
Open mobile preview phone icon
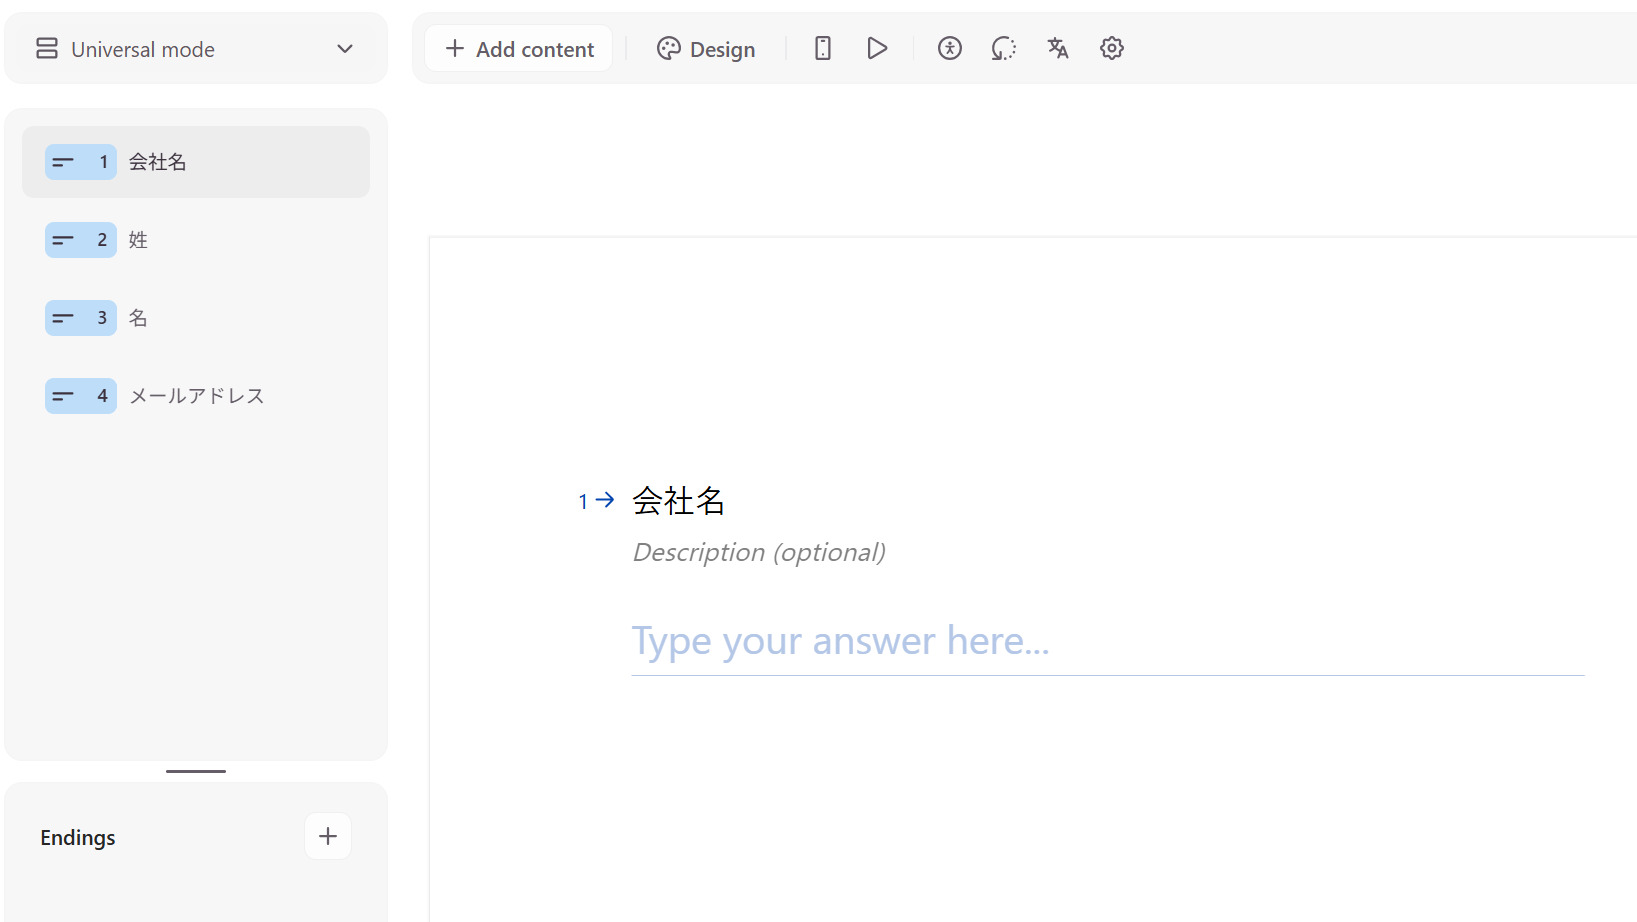pos(822,48)
